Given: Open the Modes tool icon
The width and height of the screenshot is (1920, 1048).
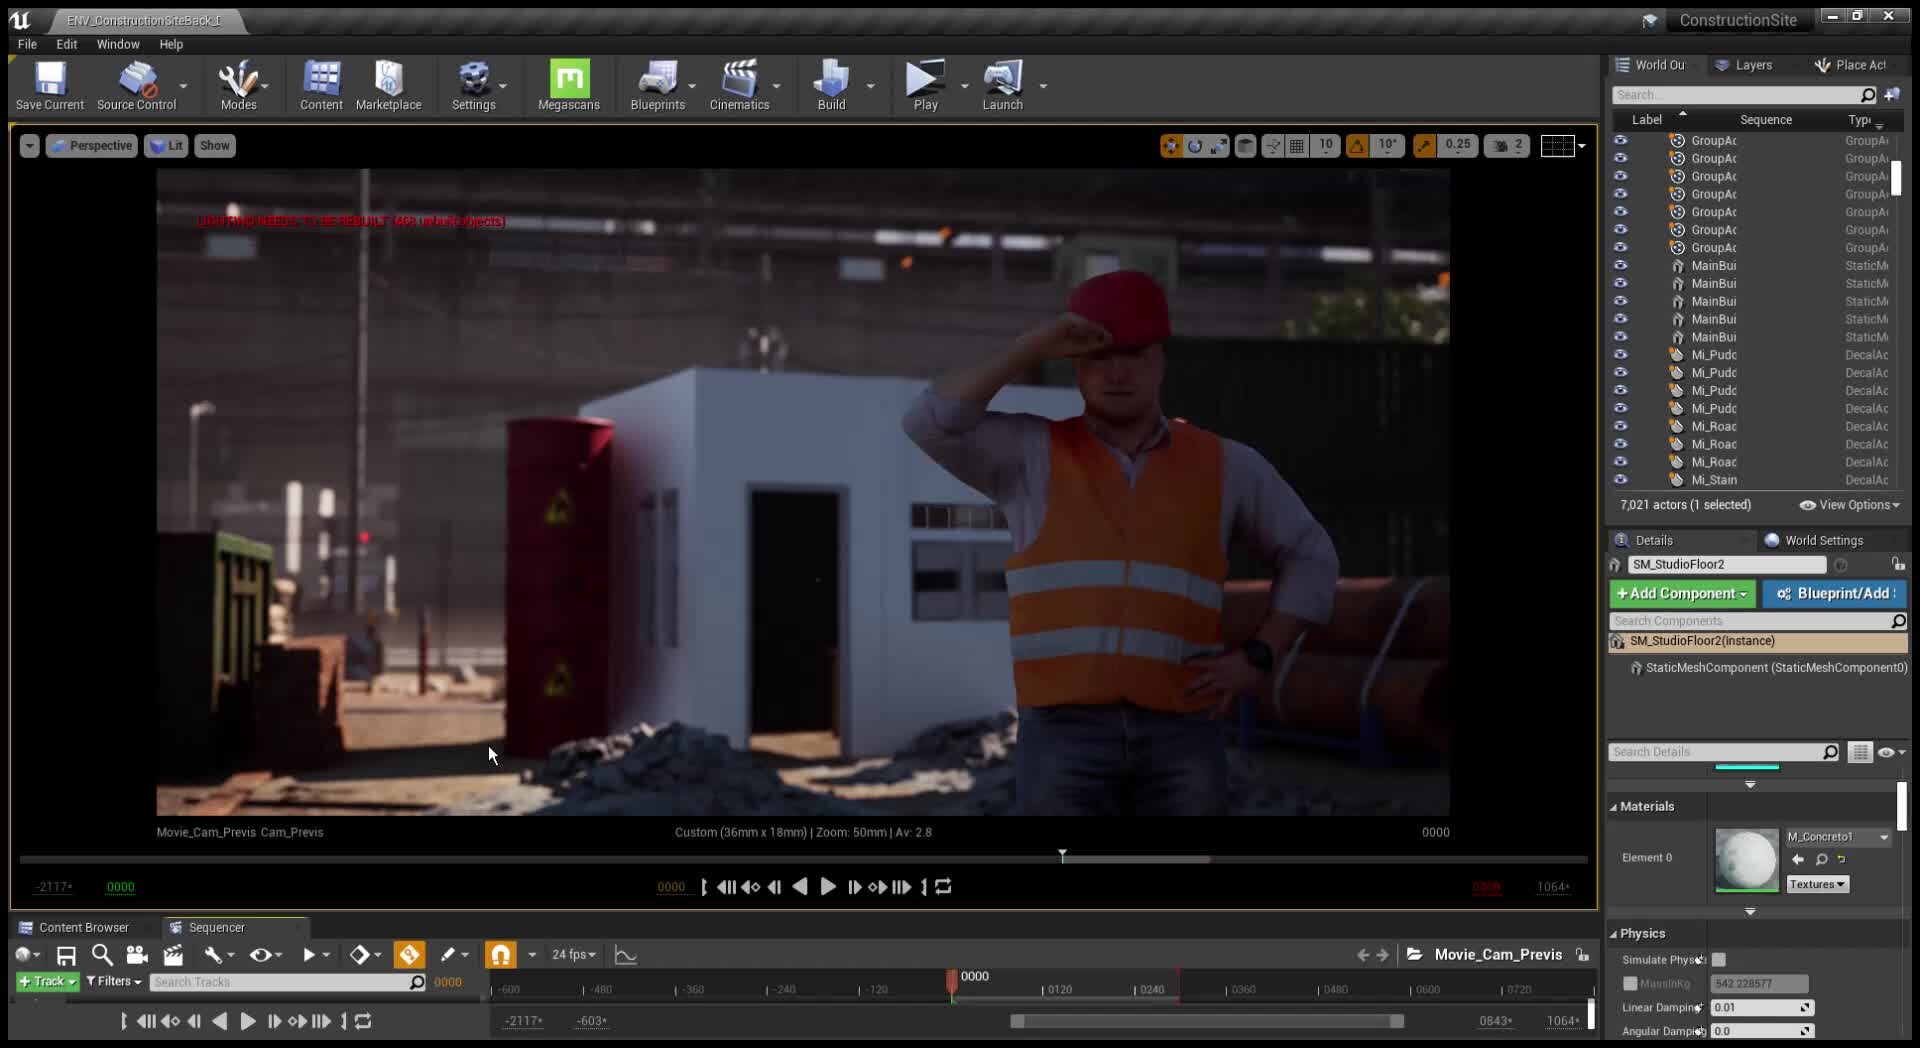Looking at the screenshot, I should pos(238,80).
